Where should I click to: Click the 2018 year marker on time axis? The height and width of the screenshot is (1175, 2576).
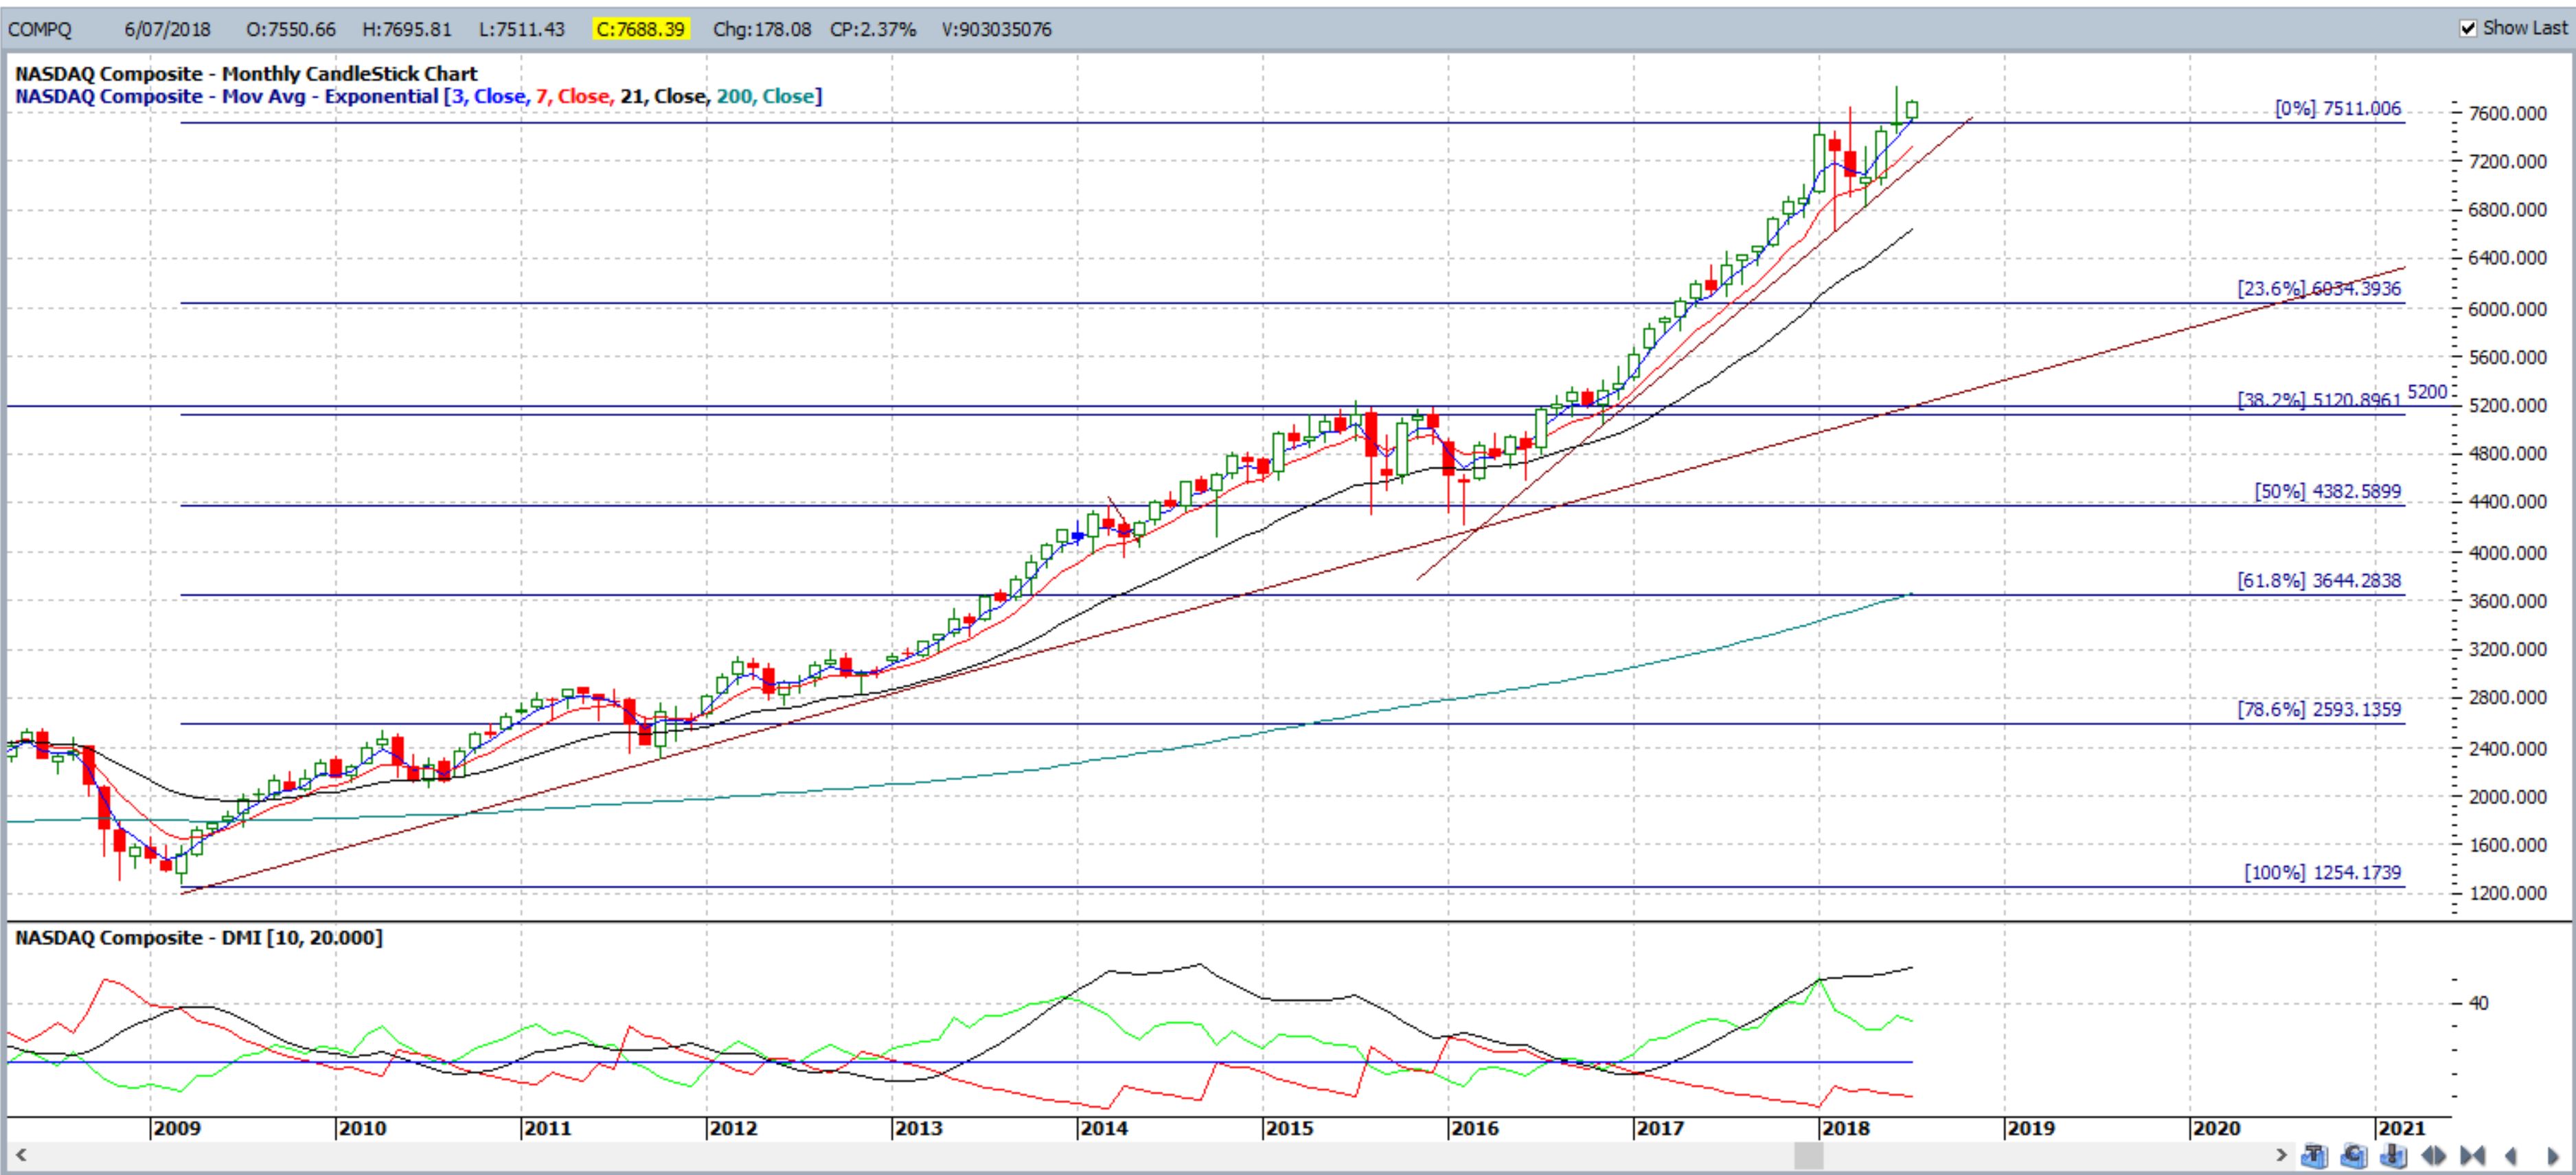1845,1128
